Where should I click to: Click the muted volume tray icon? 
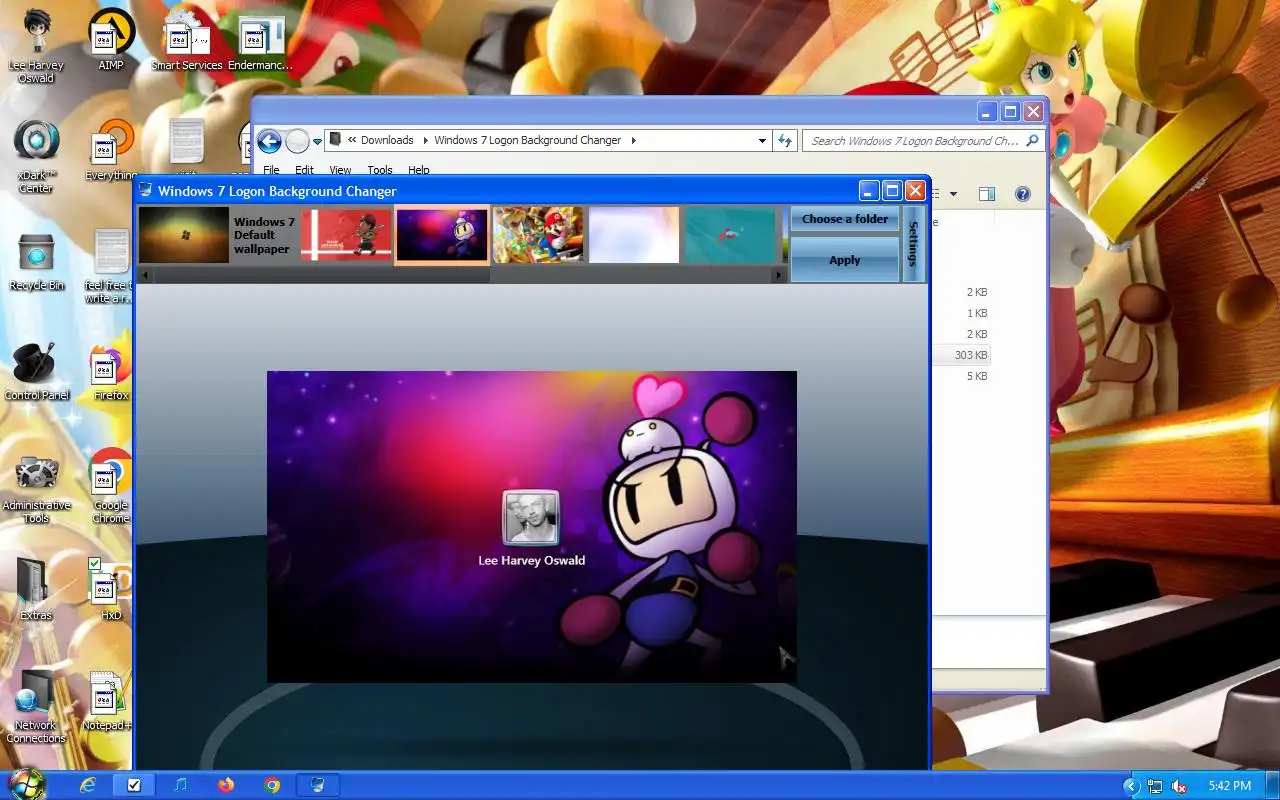pyautogui.click(x=1179, y=786)
